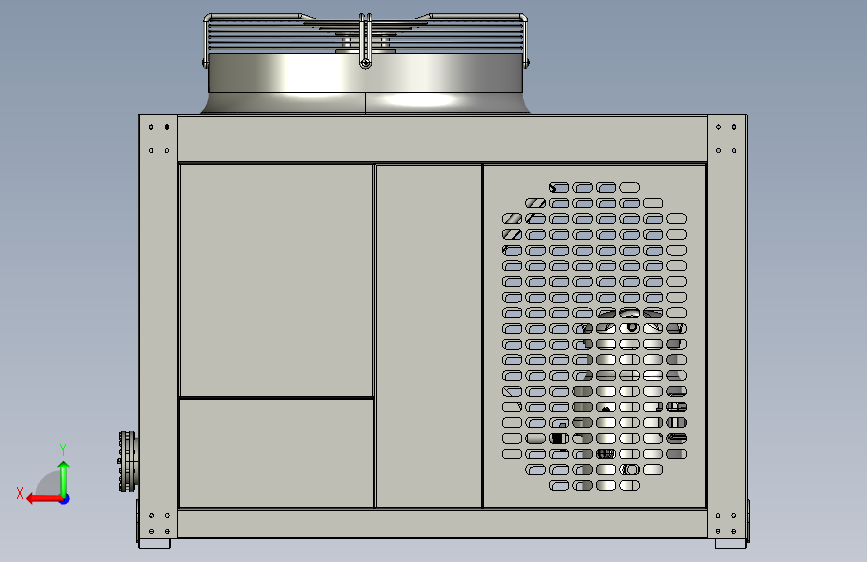Click the blue Z axis dot of the triad

[x=65, y=499]
